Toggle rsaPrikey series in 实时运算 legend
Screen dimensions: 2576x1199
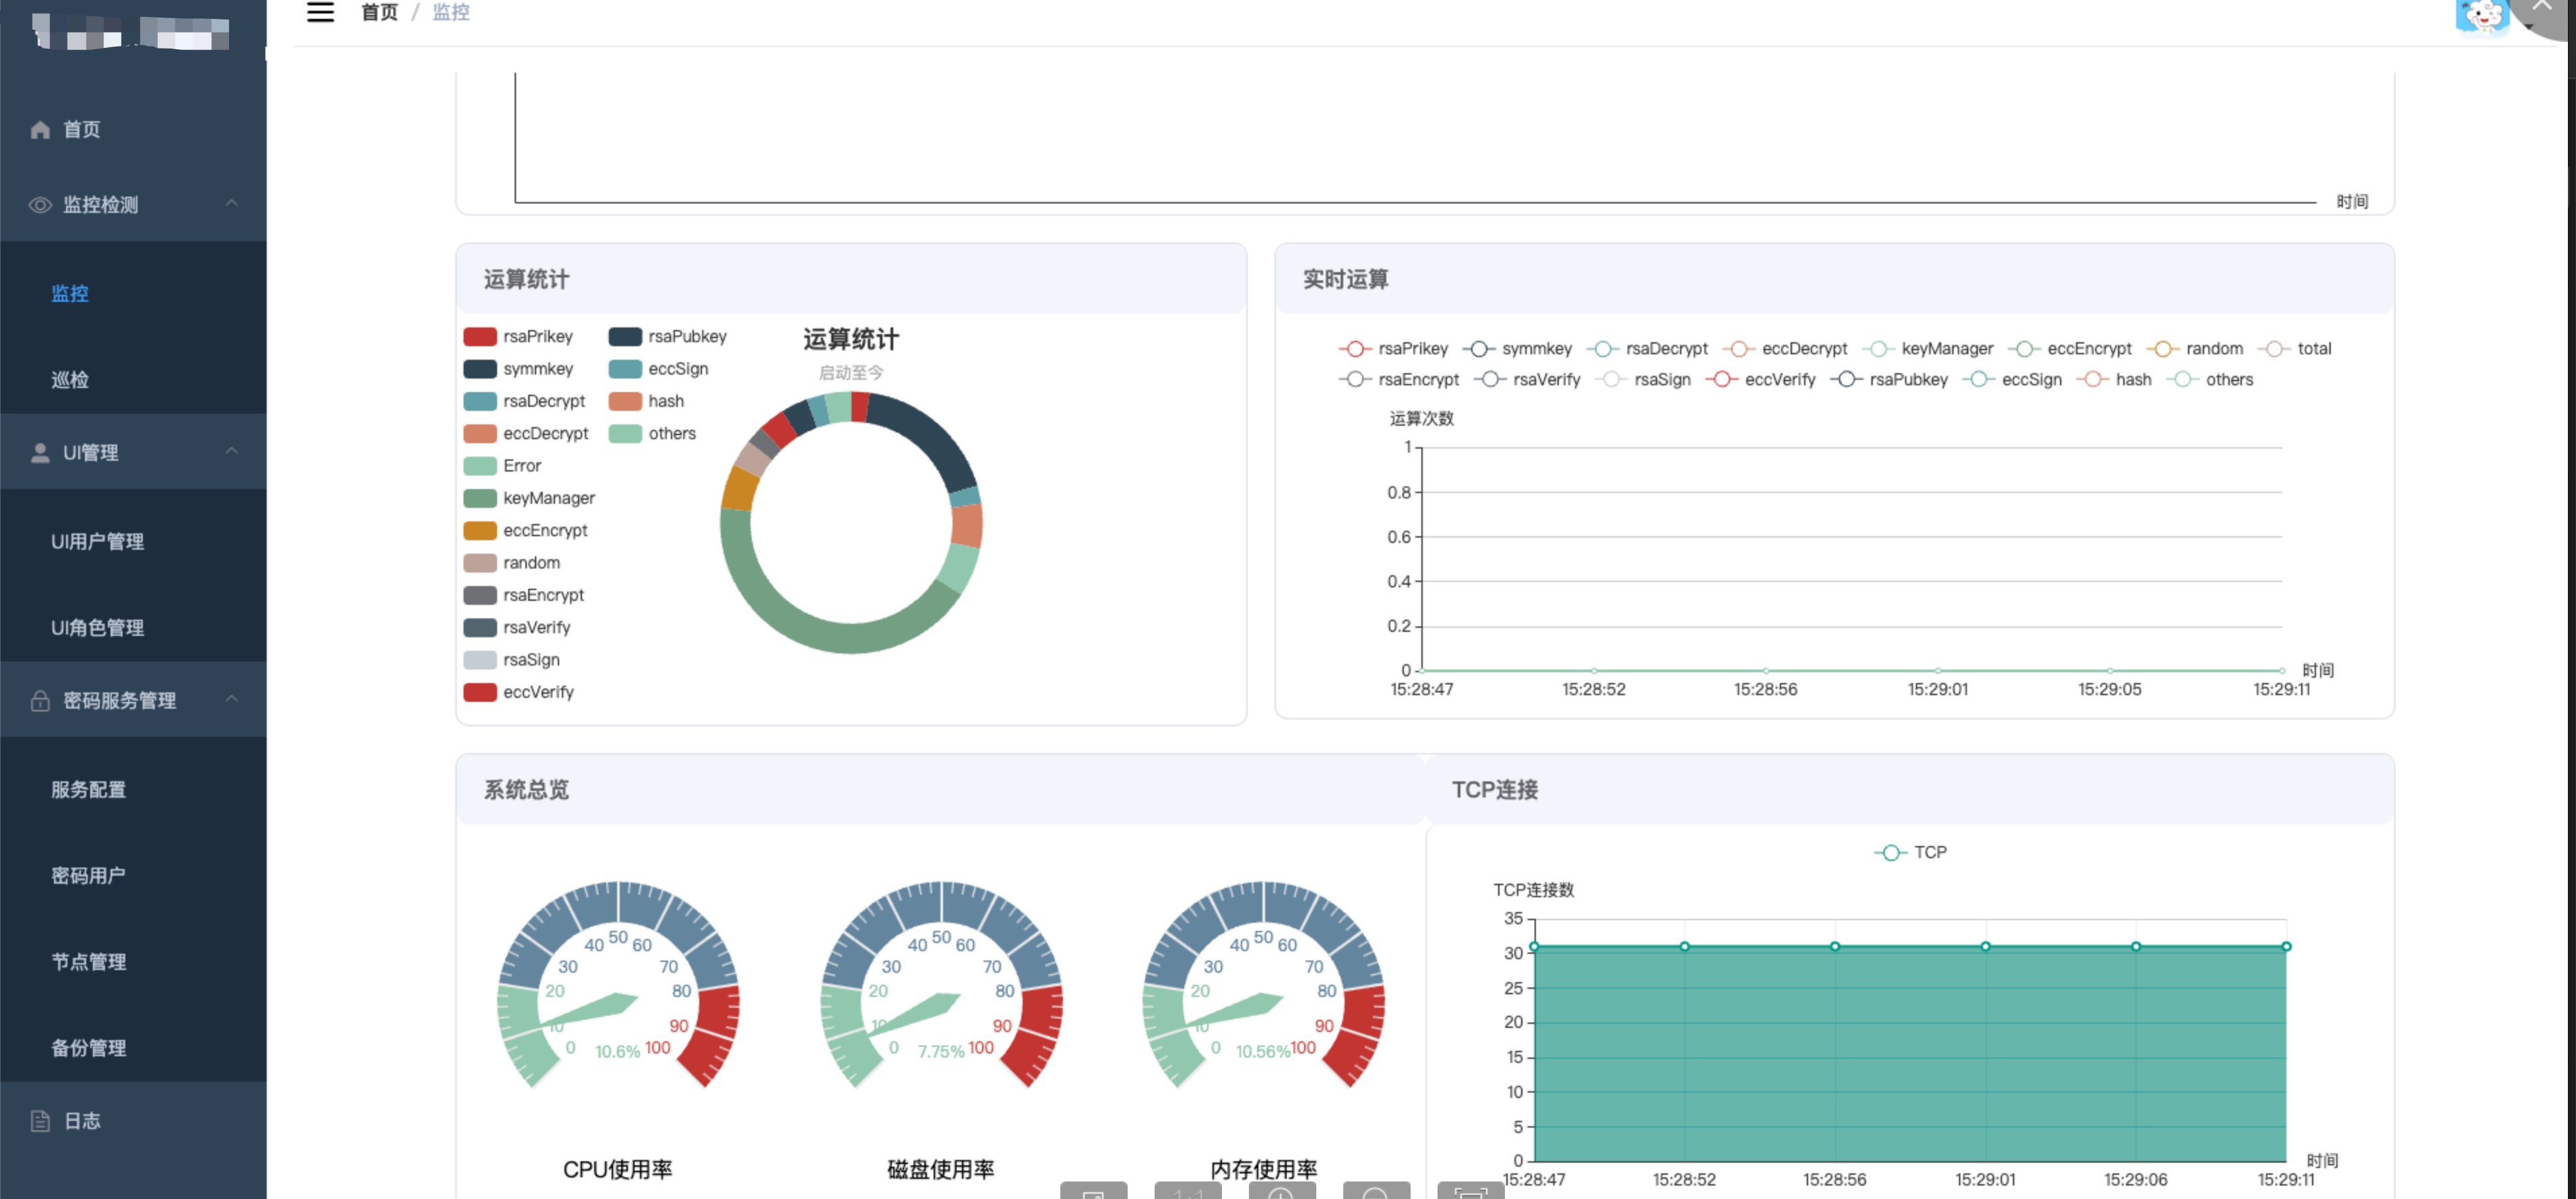[1393, 349]
